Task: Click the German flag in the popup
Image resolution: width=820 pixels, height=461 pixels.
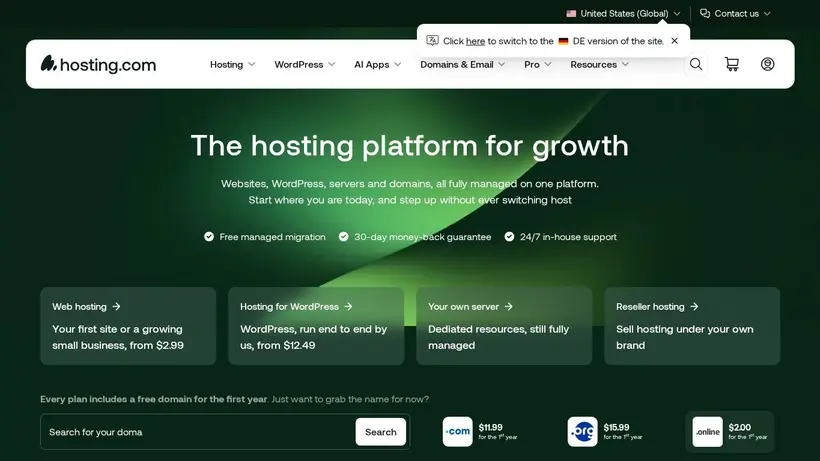Action: (x=563, y=41)
